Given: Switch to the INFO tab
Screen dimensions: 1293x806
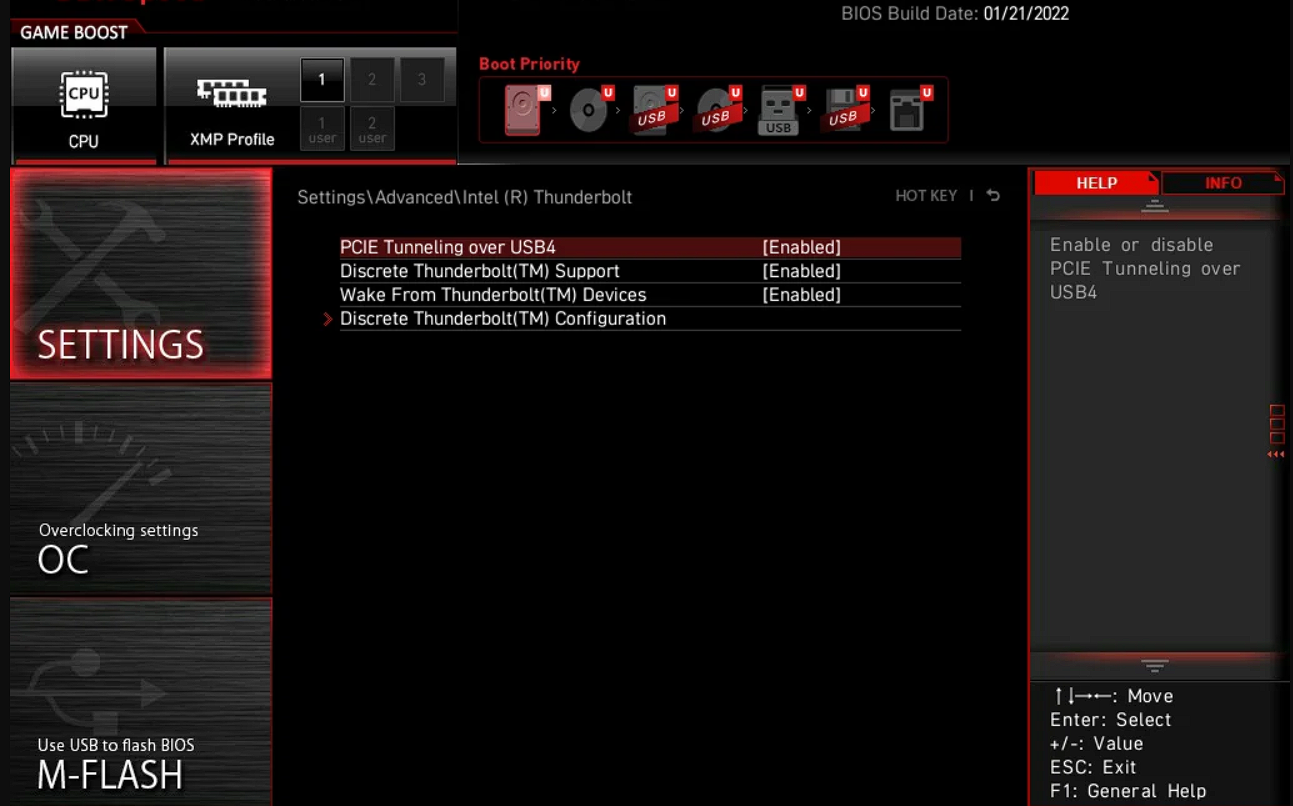Looking at the screenshot, I should (1222, 183).
